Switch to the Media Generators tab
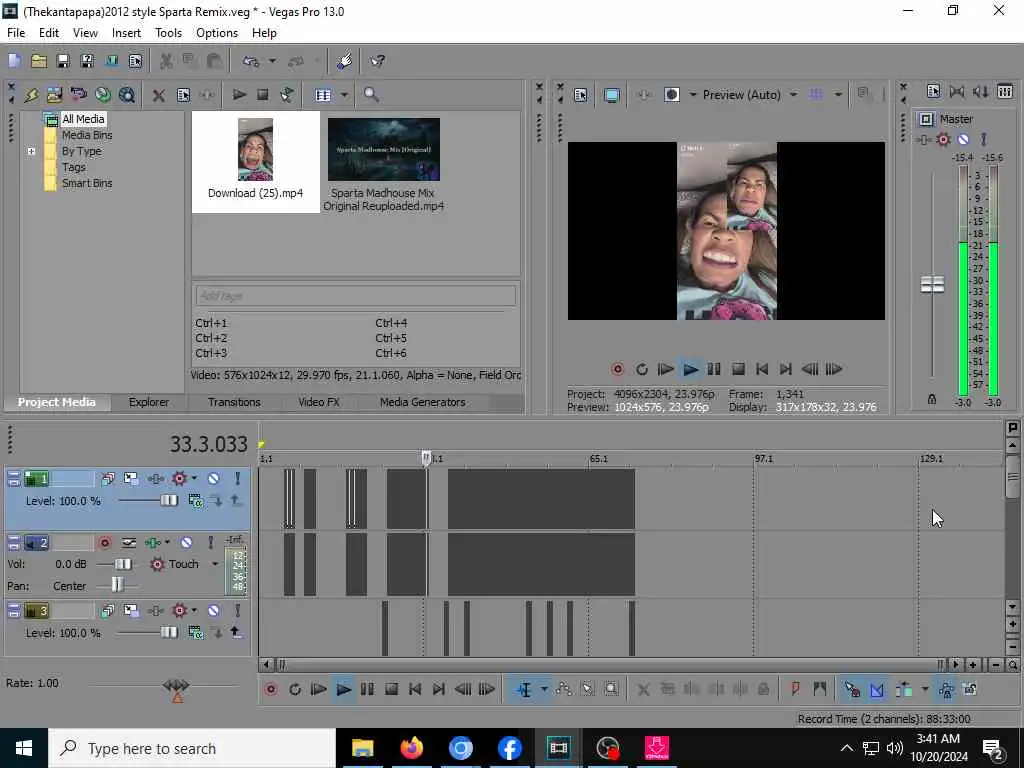The width and height of the screenshot is (1024, 768). (423, 402)
